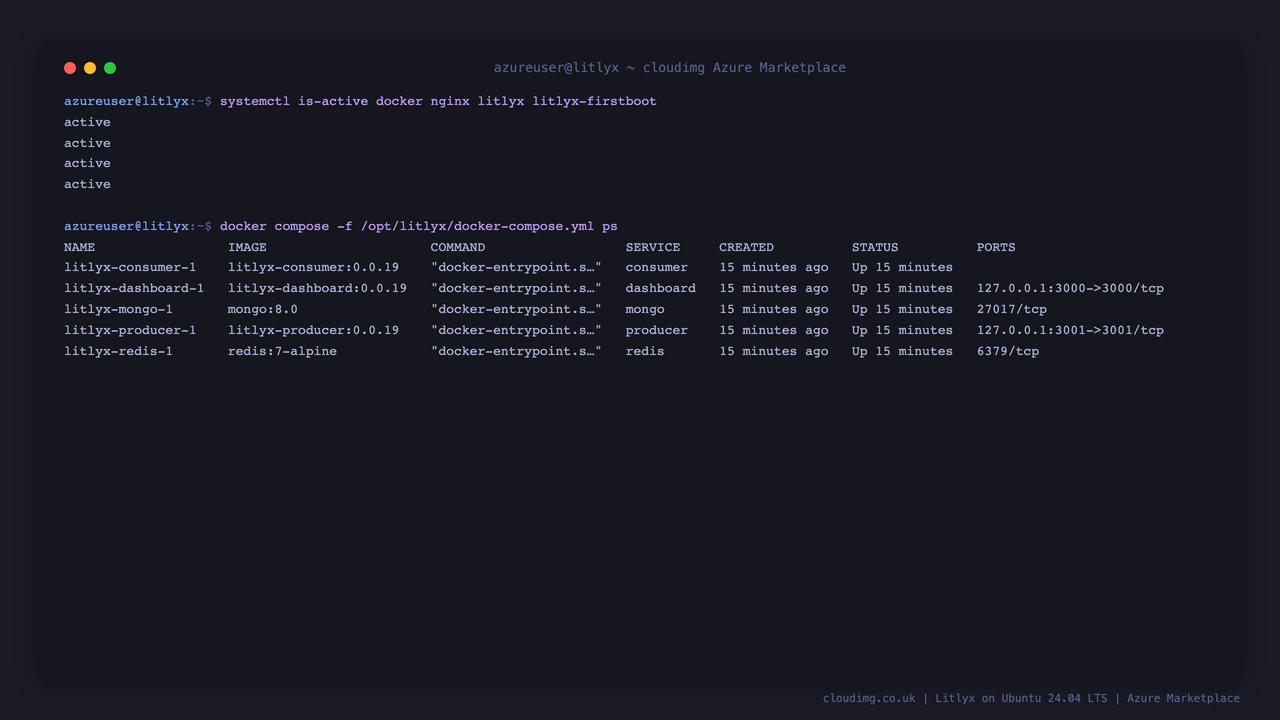Click the NAME column header
The image size is (1280, 720).
[80, 247]
